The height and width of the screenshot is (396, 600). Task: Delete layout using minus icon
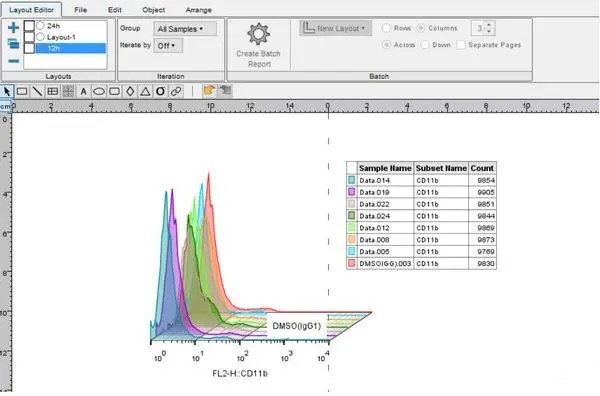(x=13, y=61)
